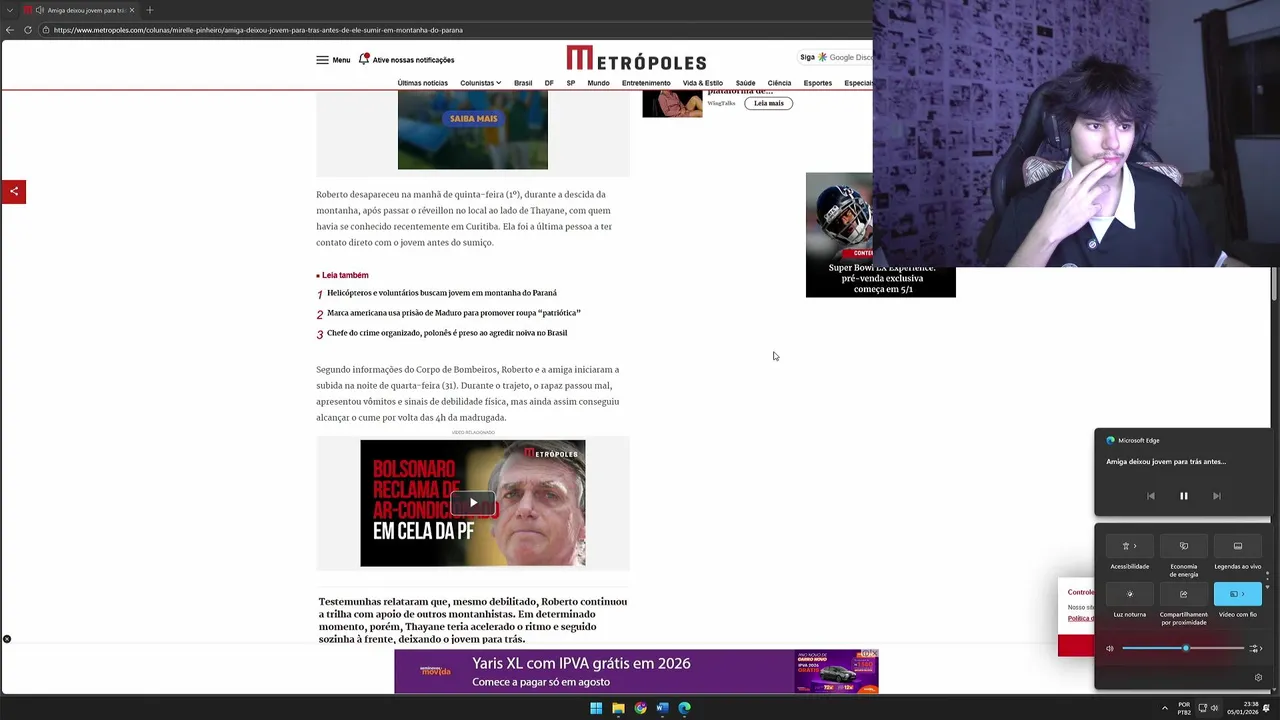Screen dimensions: 1280x720
Task: Reload the page in the browser
Action: point(28,30)
